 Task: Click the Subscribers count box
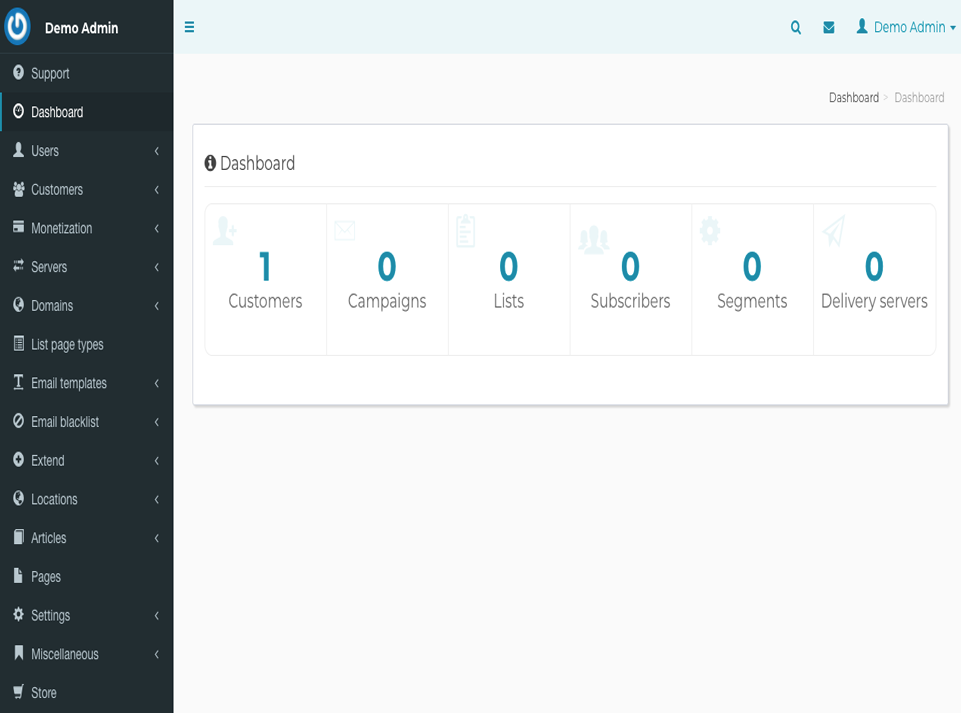tap(630, 280)
